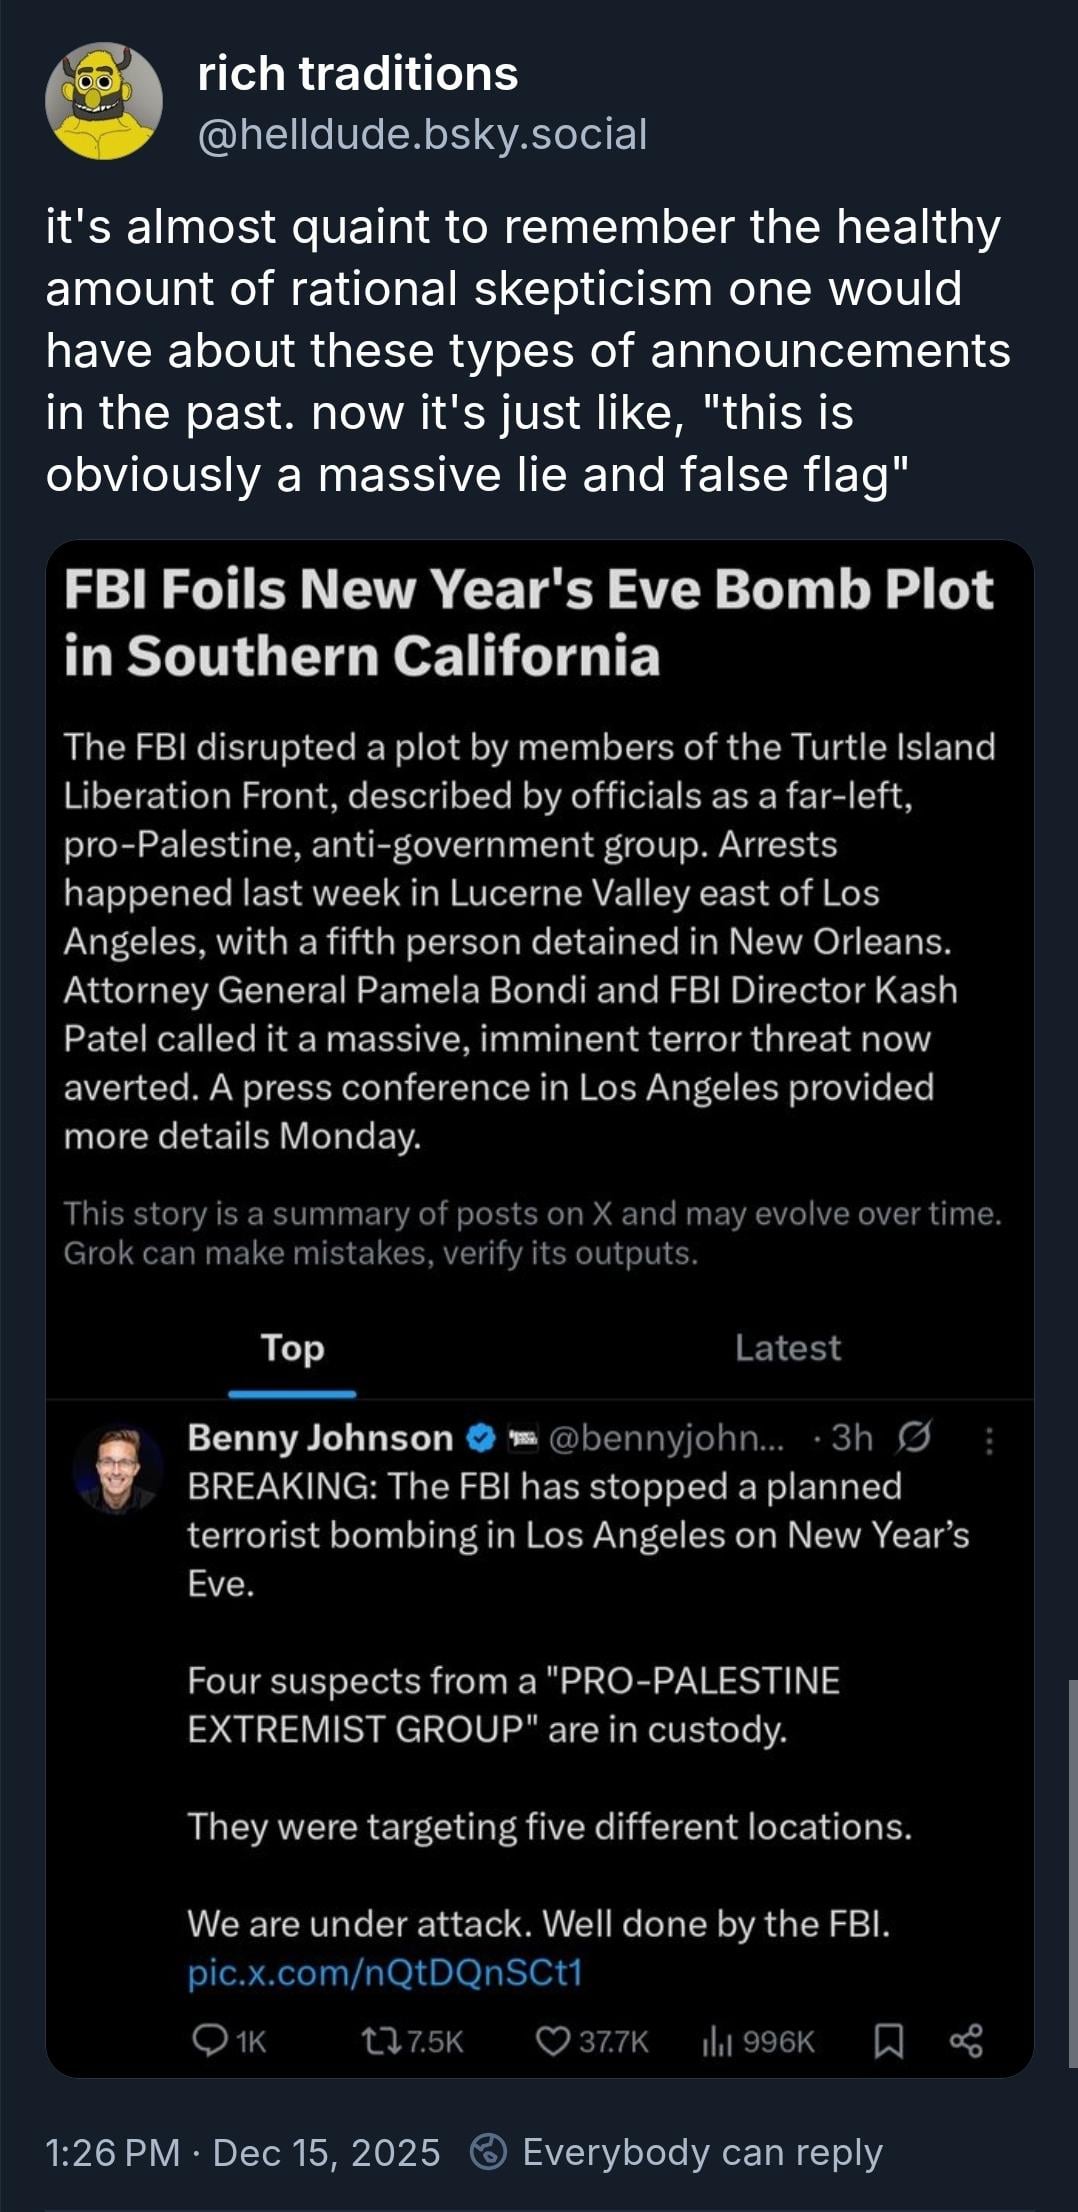Open Benny Johnson's profile photo
Image resolution: width=1078 pixels, height=2212 pixels.
coord(119,1468)
